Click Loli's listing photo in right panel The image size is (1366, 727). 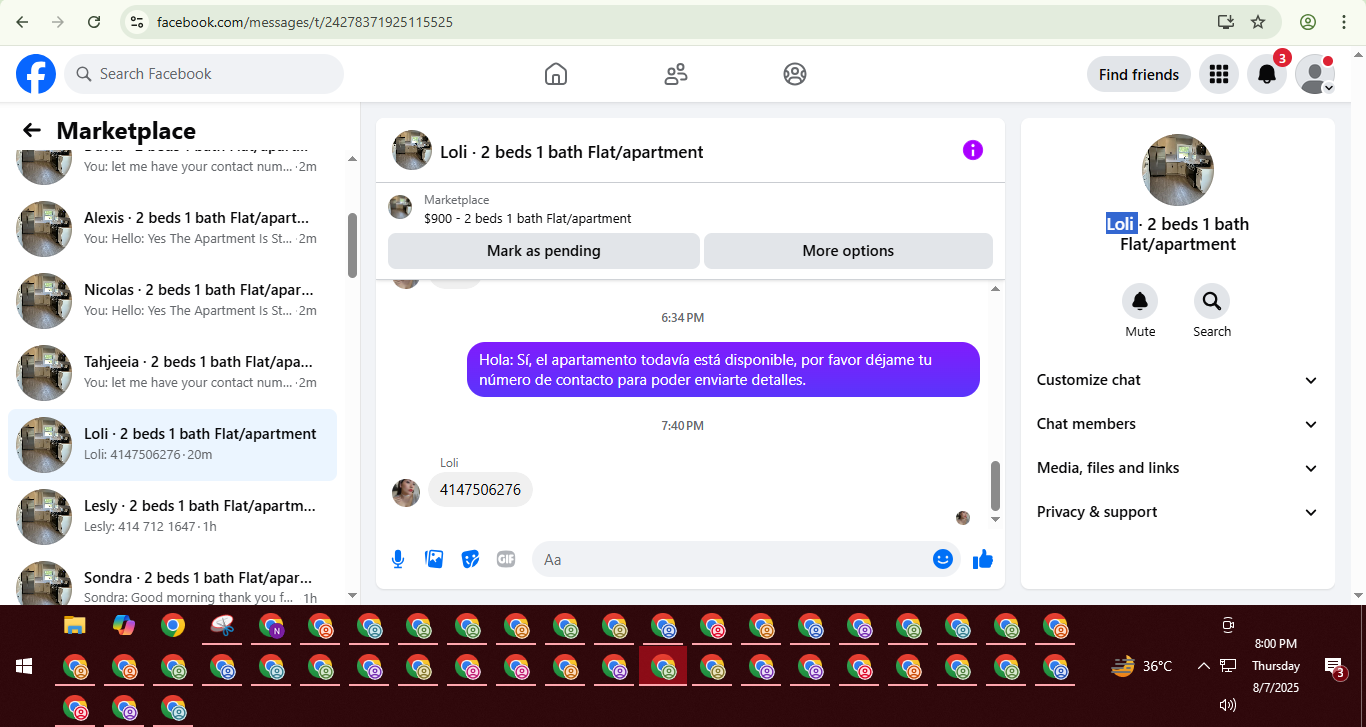pos(1178,170)
